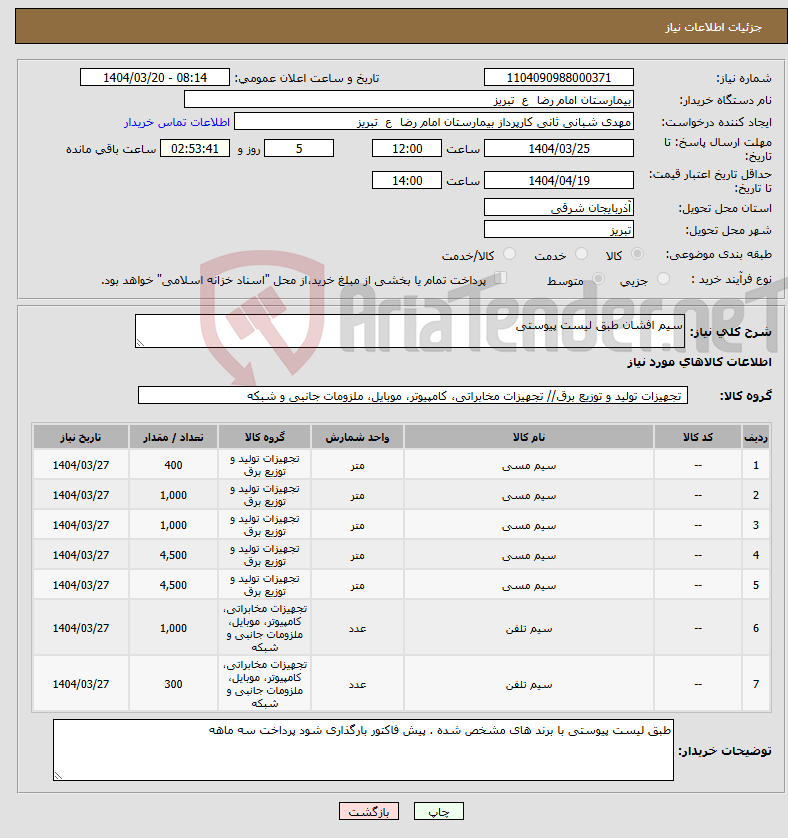Viewport: 788px width, 838px height.
Task: Click سیم تلفن in row 7
Action: [x=529, y=685]
